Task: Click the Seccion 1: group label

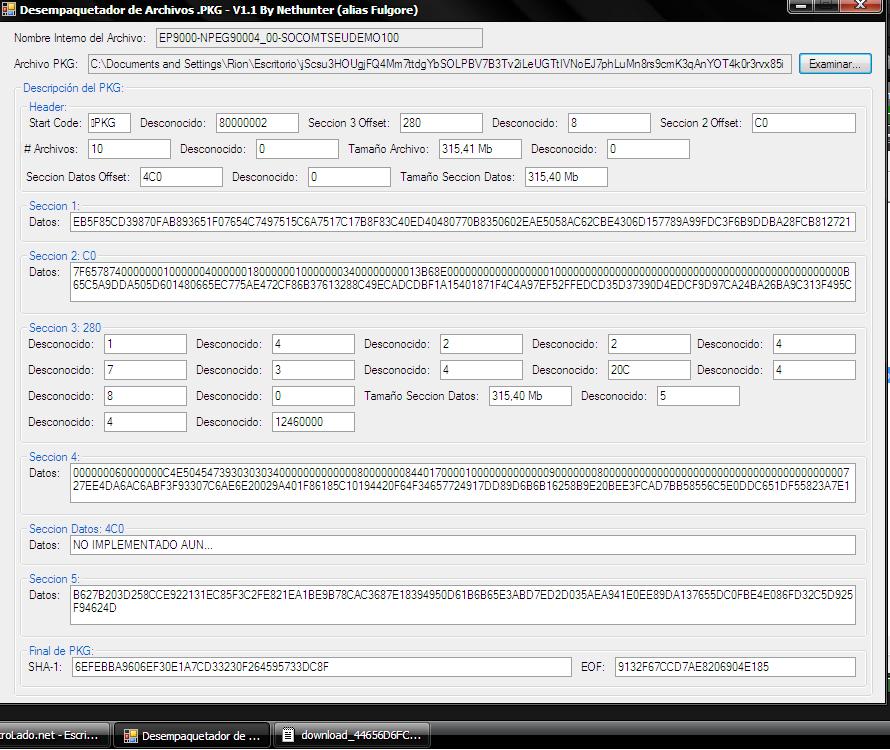Action: point(54,206)
